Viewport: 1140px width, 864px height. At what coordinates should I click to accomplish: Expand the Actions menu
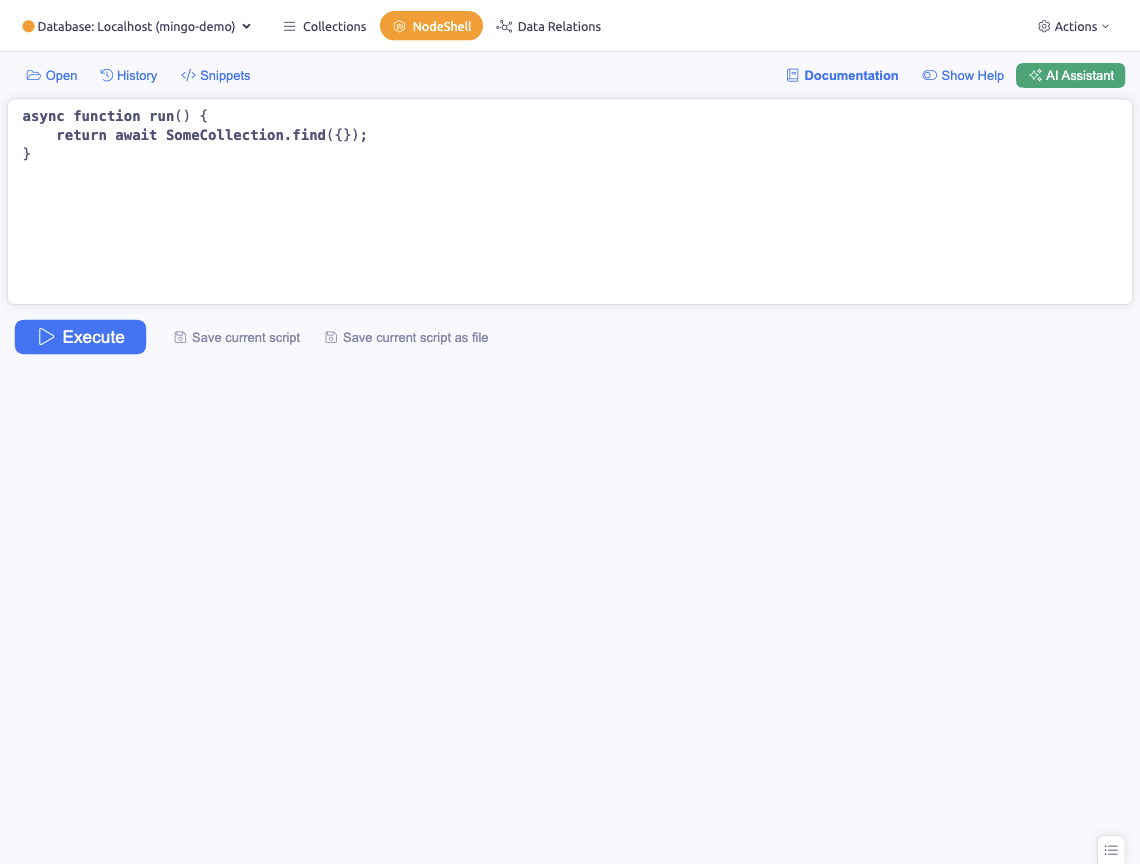[x=1073, y=26]
